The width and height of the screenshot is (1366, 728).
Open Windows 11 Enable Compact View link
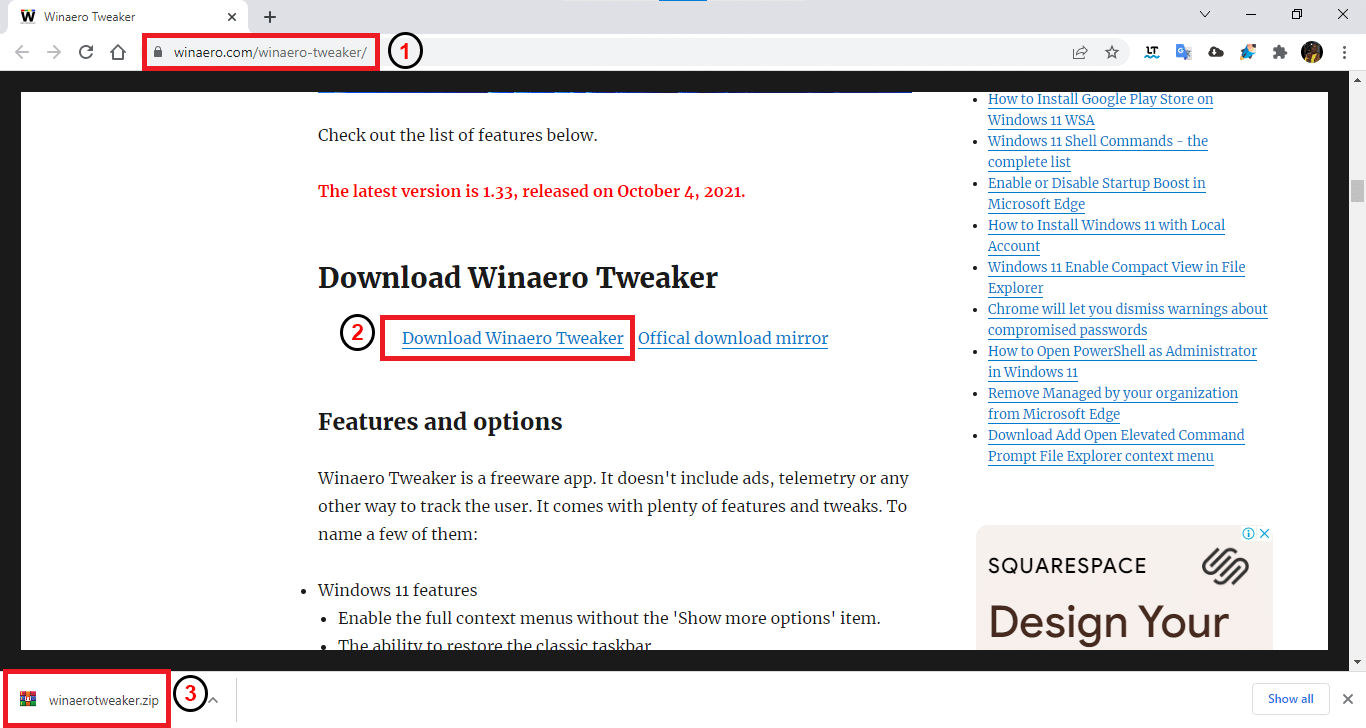(x=1116, y=277)
